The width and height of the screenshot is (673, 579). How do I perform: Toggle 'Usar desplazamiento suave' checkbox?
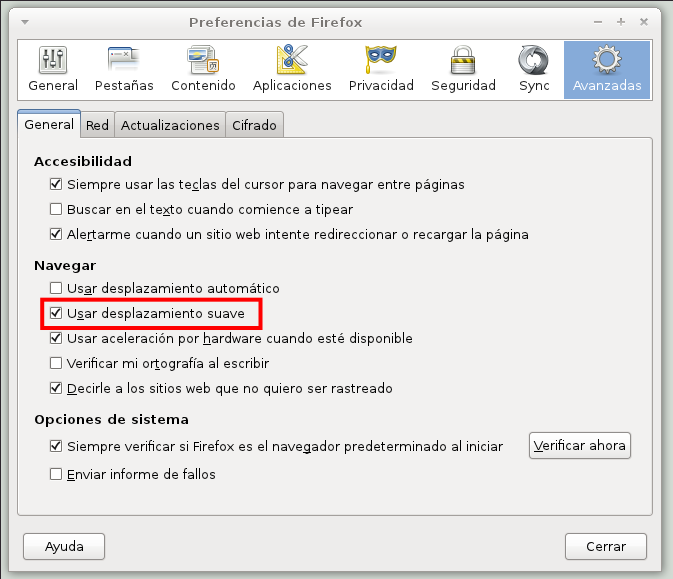[56, 313]
